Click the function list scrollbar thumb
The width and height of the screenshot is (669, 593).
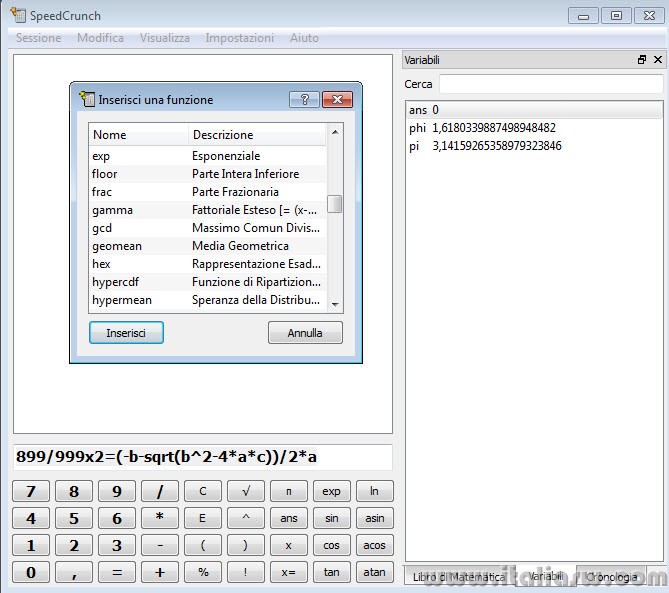click(334, 204)
